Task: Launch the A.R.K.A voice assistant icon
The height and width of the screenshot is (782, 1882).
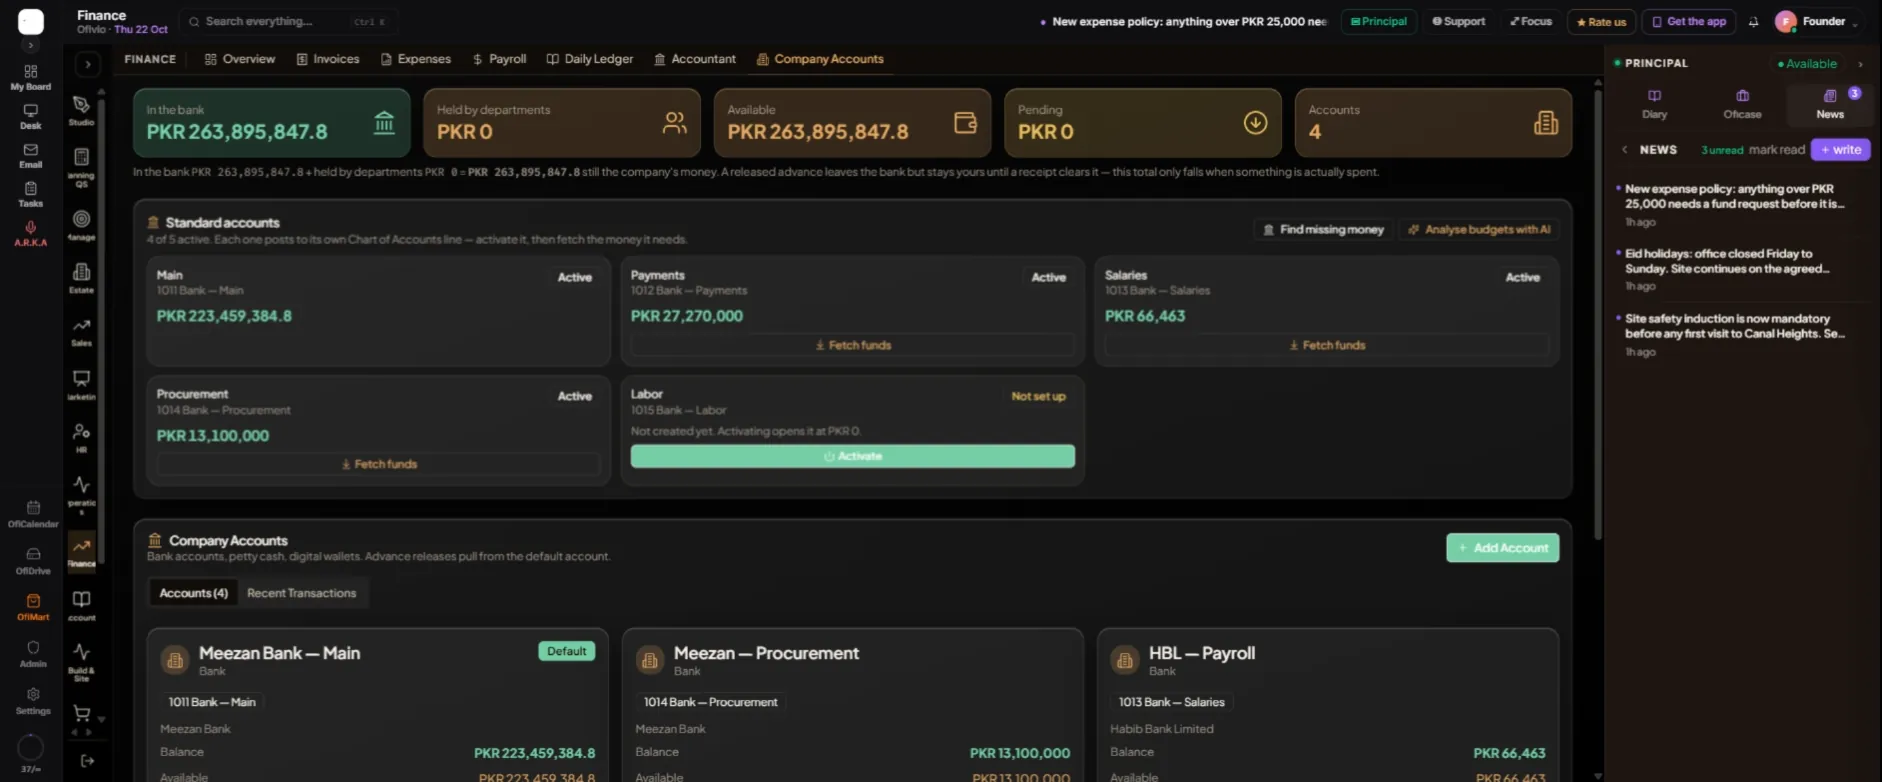Action: (x=31, y=233)
